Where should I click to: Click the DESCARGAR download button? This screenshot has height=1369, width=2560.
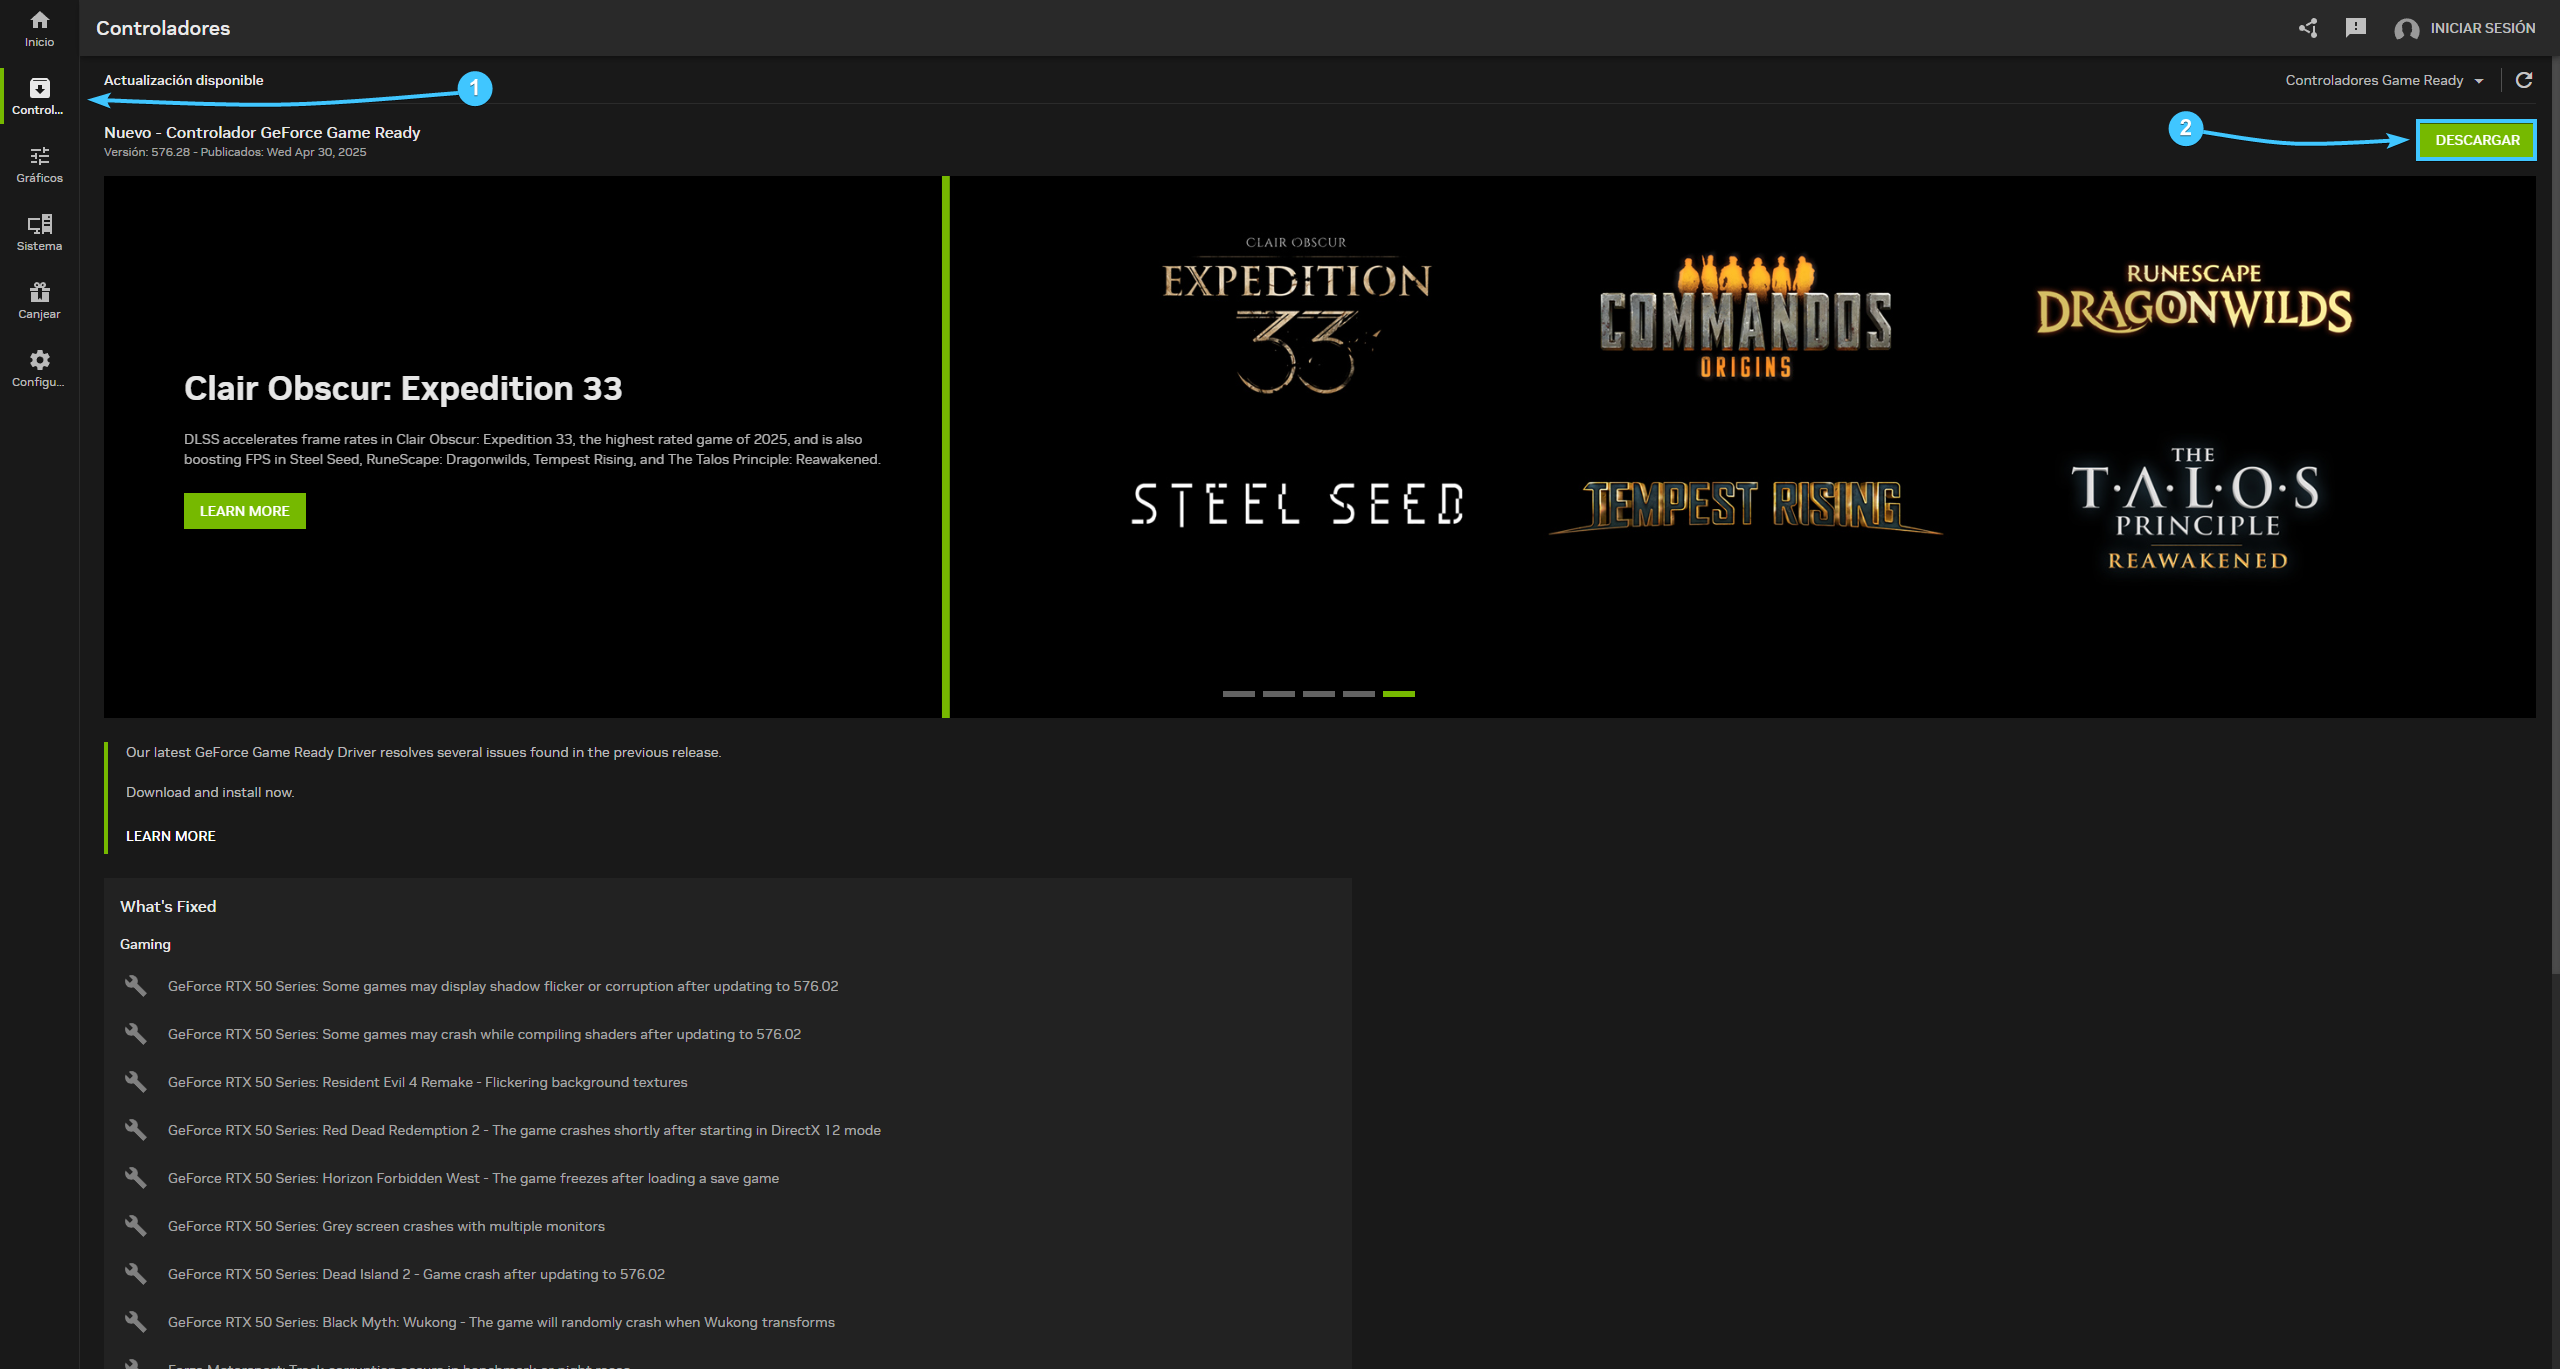pos(2477,140)
